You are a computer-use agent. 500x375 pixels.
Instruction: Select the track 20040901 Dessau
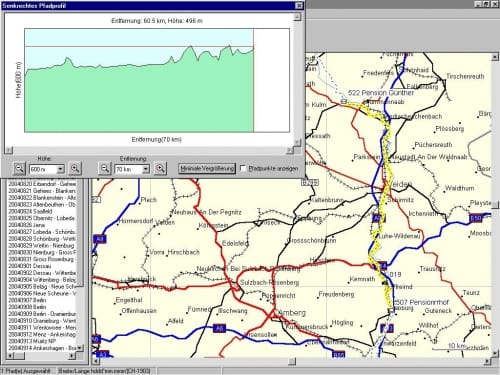(29, 266)
